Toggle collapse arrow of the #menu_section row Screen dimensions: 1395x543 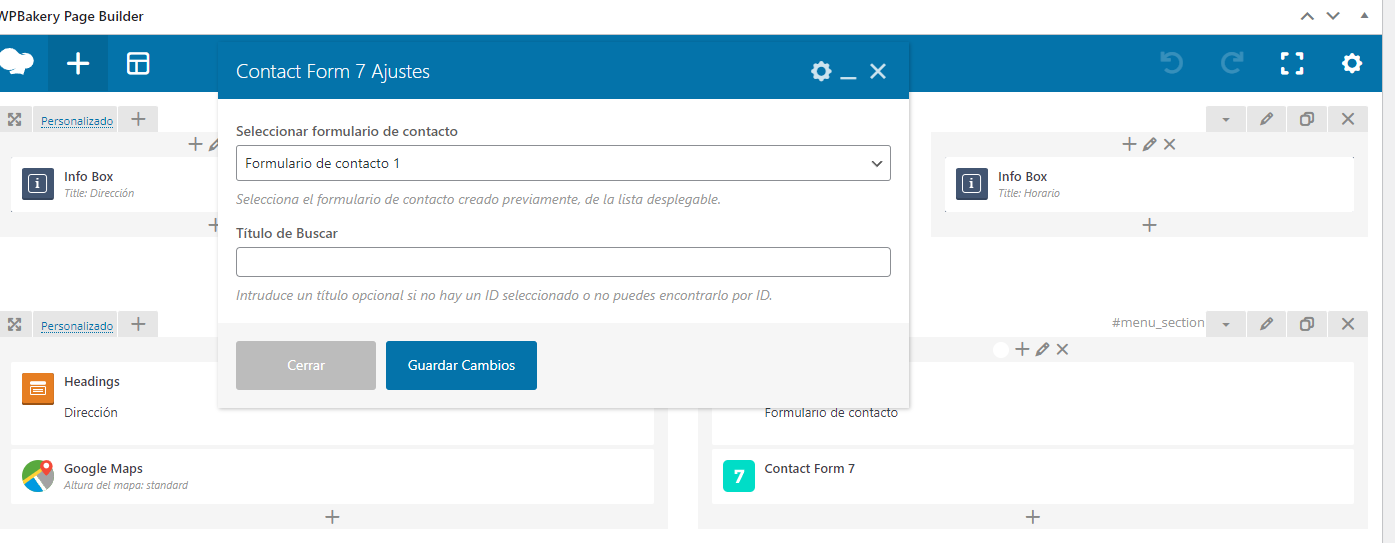point(1226,324)
